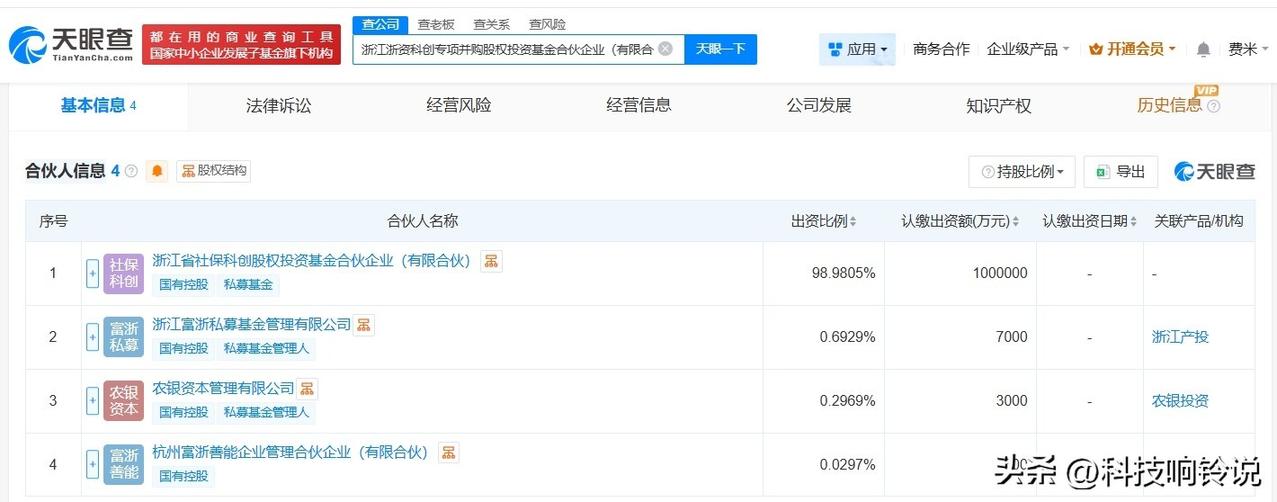Image resolution: width=1277 pixels, height=502 pixels.
Task: Open the 开通会员 membership dropdown
Action: click(1132, 49)
